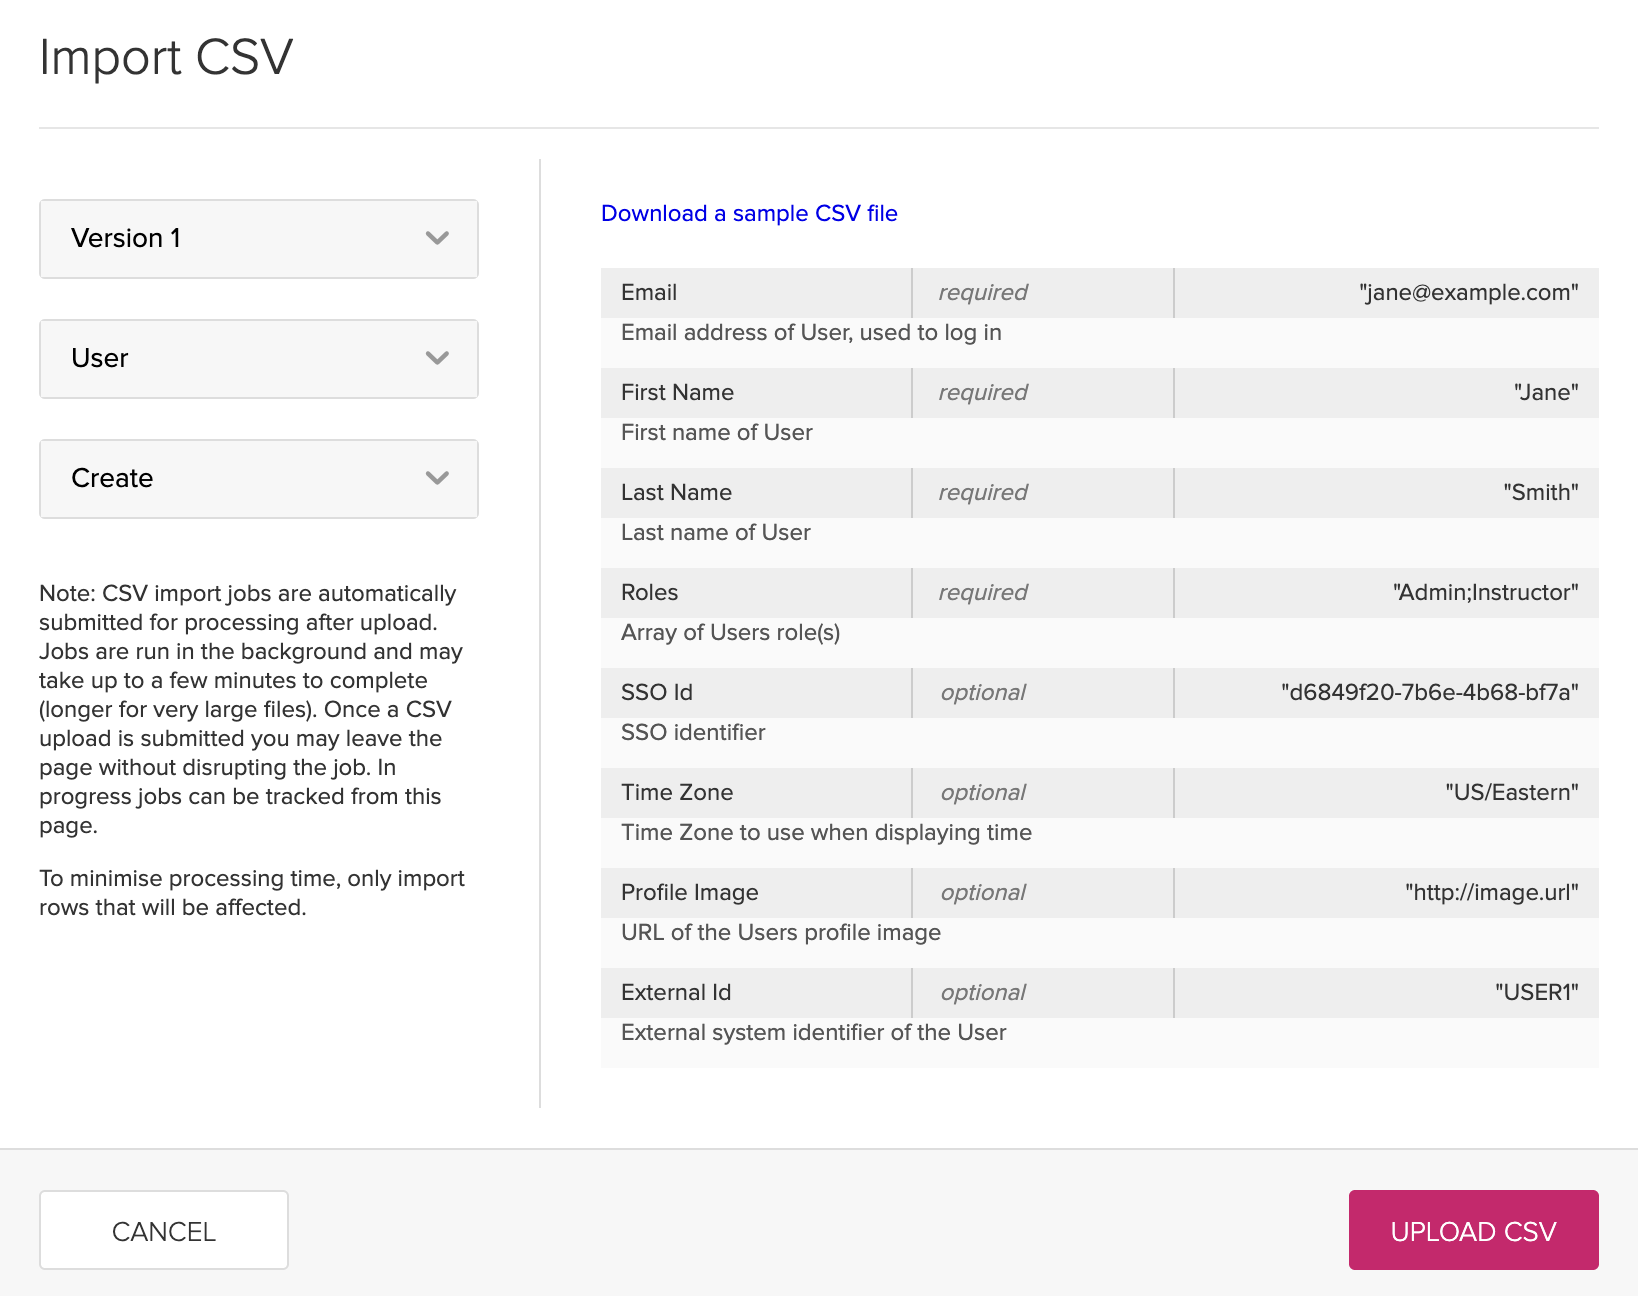Click the Profile Image field label
The height and width of the screenshot is (1296, 1638).
click(x=689, y=893)
